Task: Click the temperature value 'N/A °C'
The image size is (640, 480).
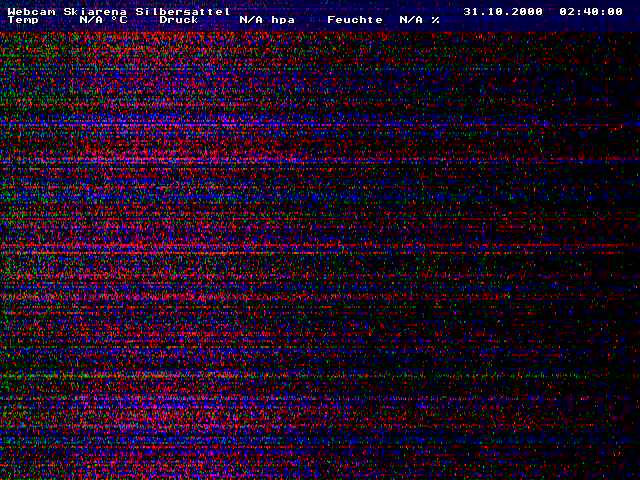Action: tap(103, 20)
